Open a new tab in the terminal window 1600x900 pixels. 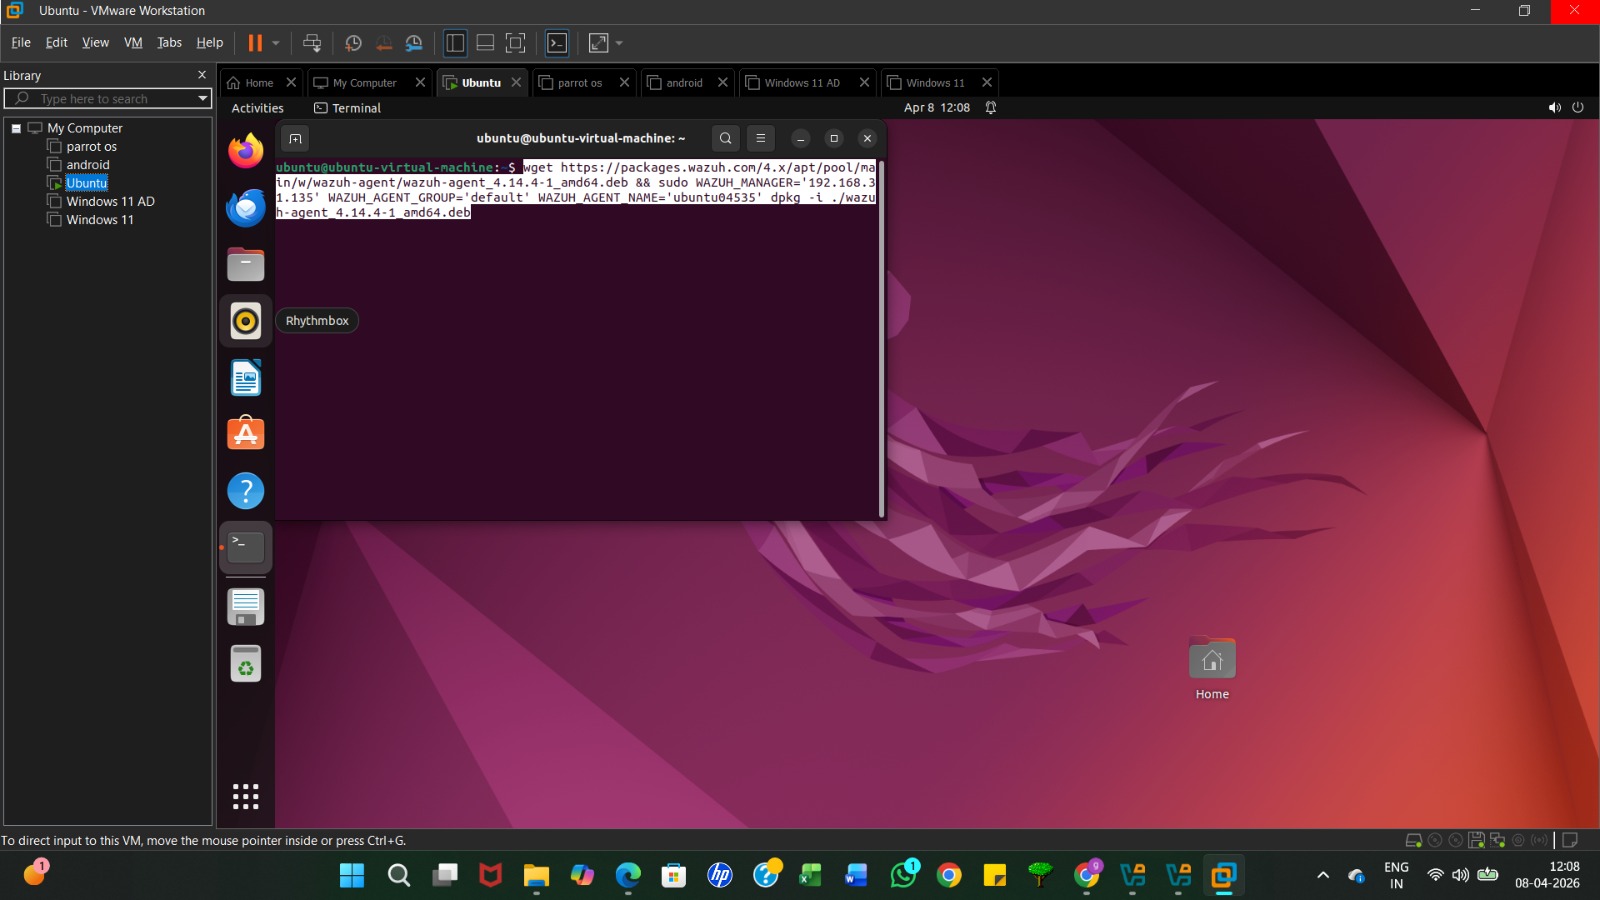pyautogui.click(x=295, y=139)
